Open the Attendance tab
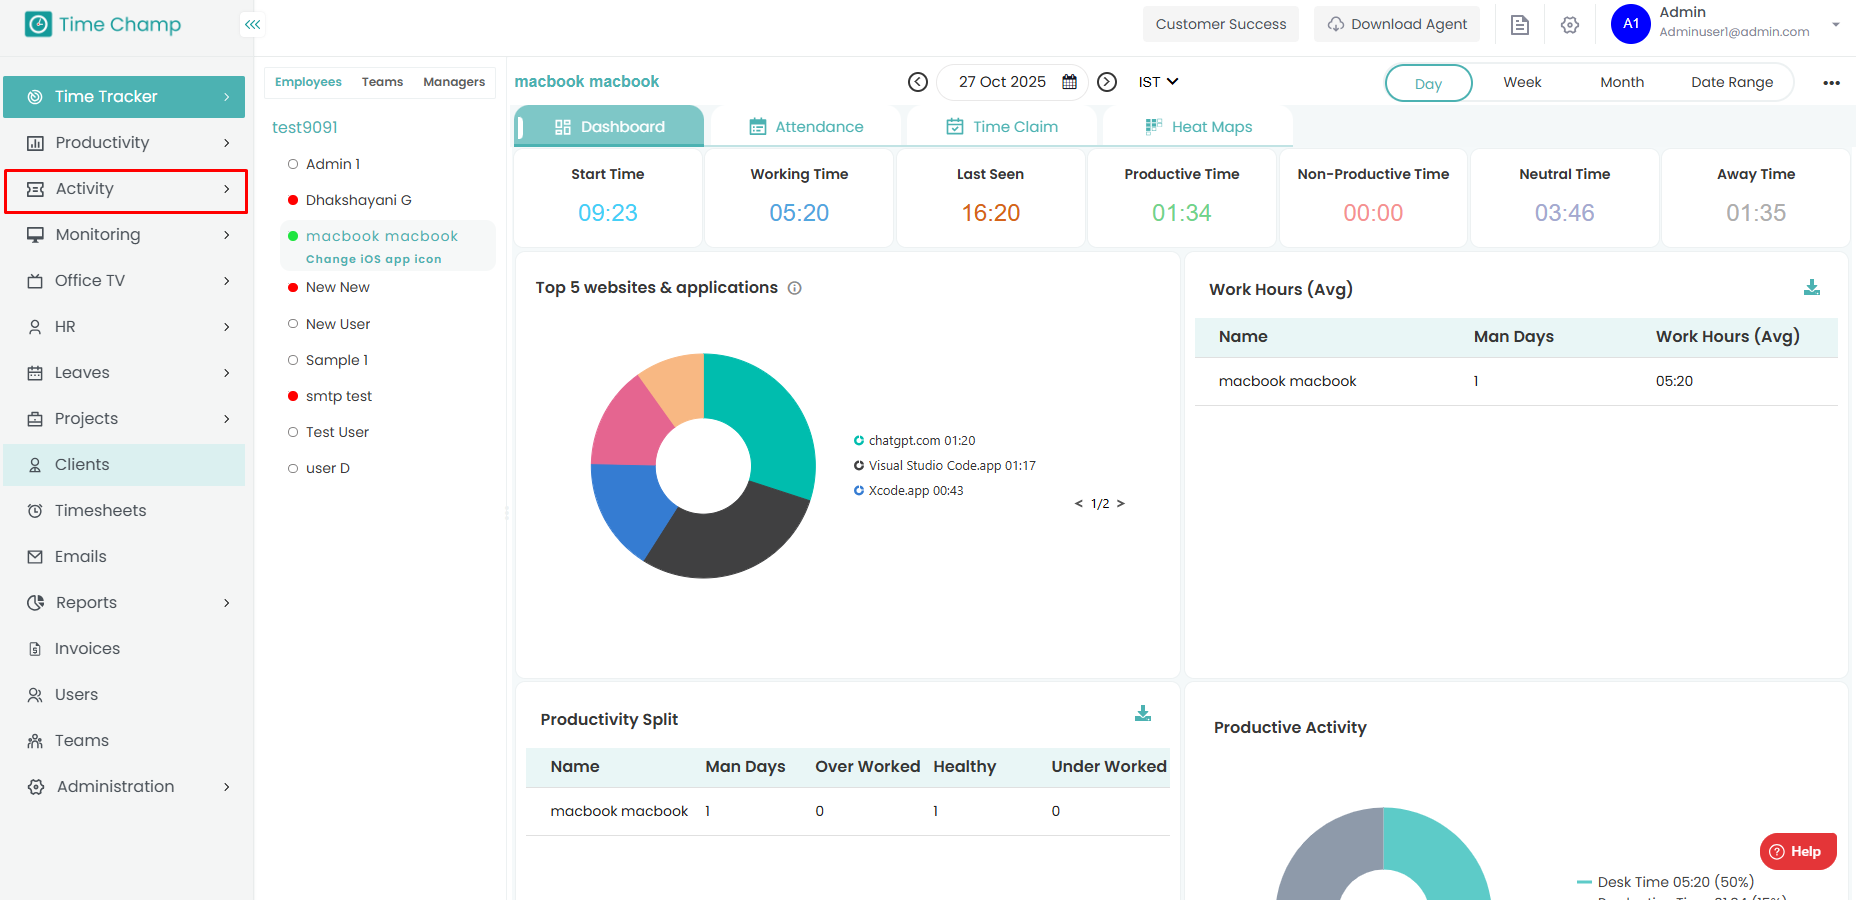The height and width of the screenshot is (900, 1856). tap(806, 127)
